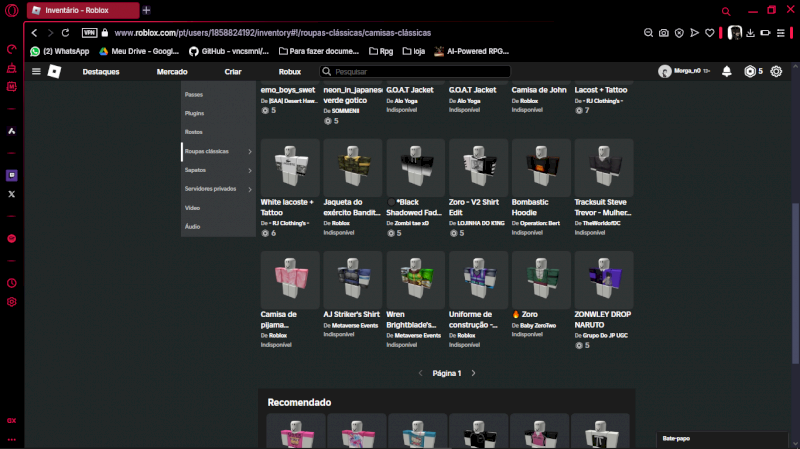
Task: Open the Roblox notifications bell
Action: pyautogui.click(x=726, y=72)
